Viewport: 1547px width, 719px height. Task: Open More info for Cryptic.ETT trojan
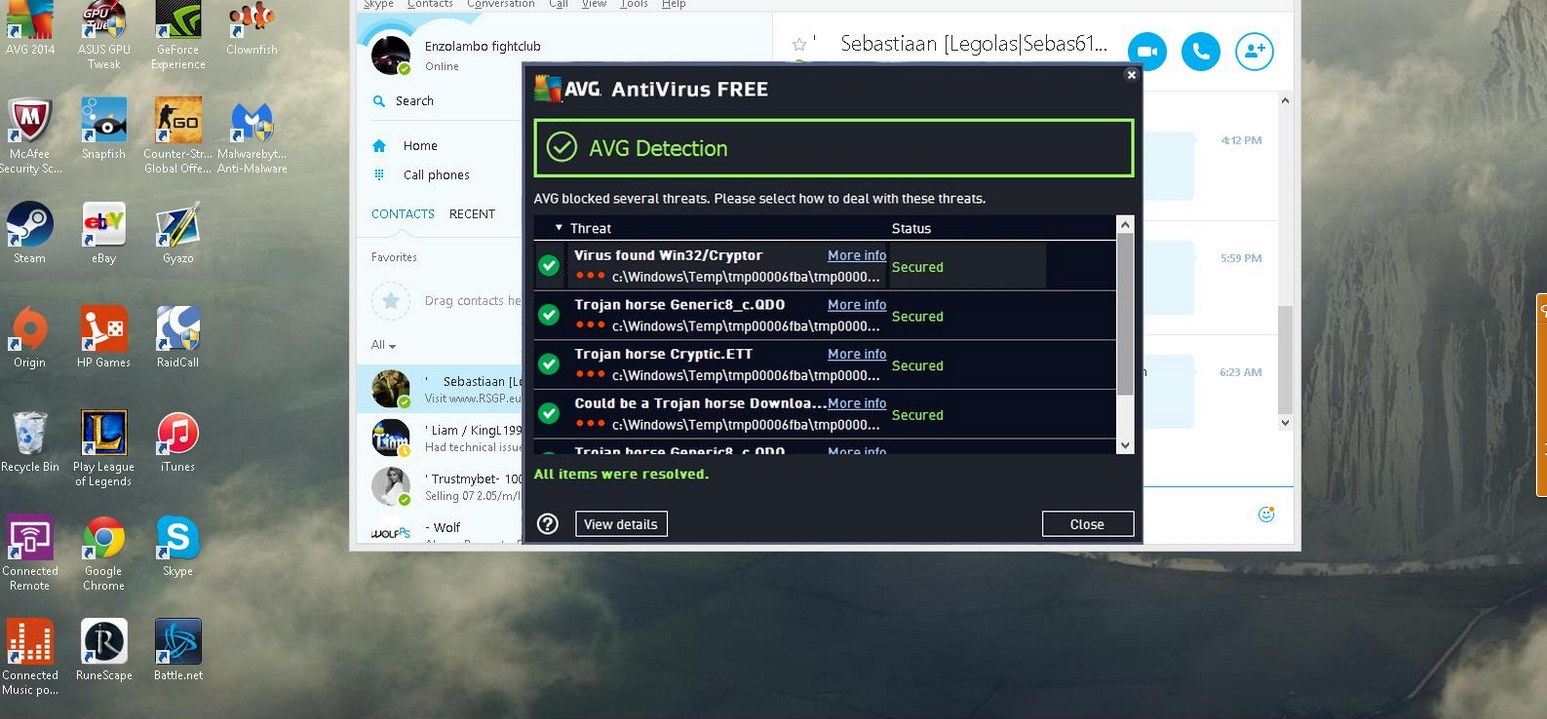857,354
